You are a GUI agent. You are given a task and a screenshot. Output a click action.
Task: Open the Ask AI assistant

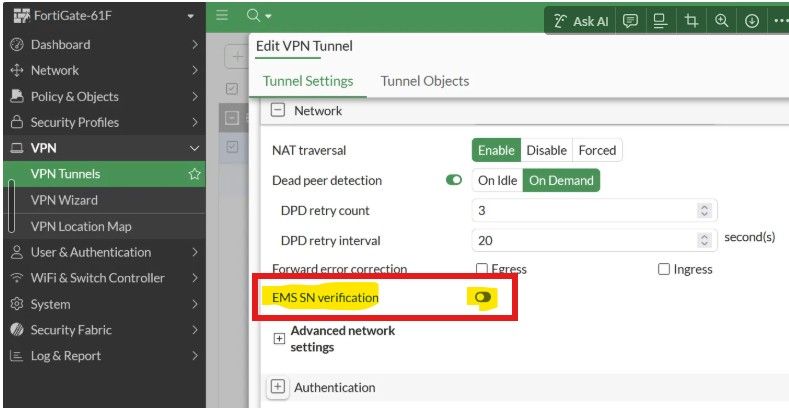pyautogui.click(x=581, y=21)
